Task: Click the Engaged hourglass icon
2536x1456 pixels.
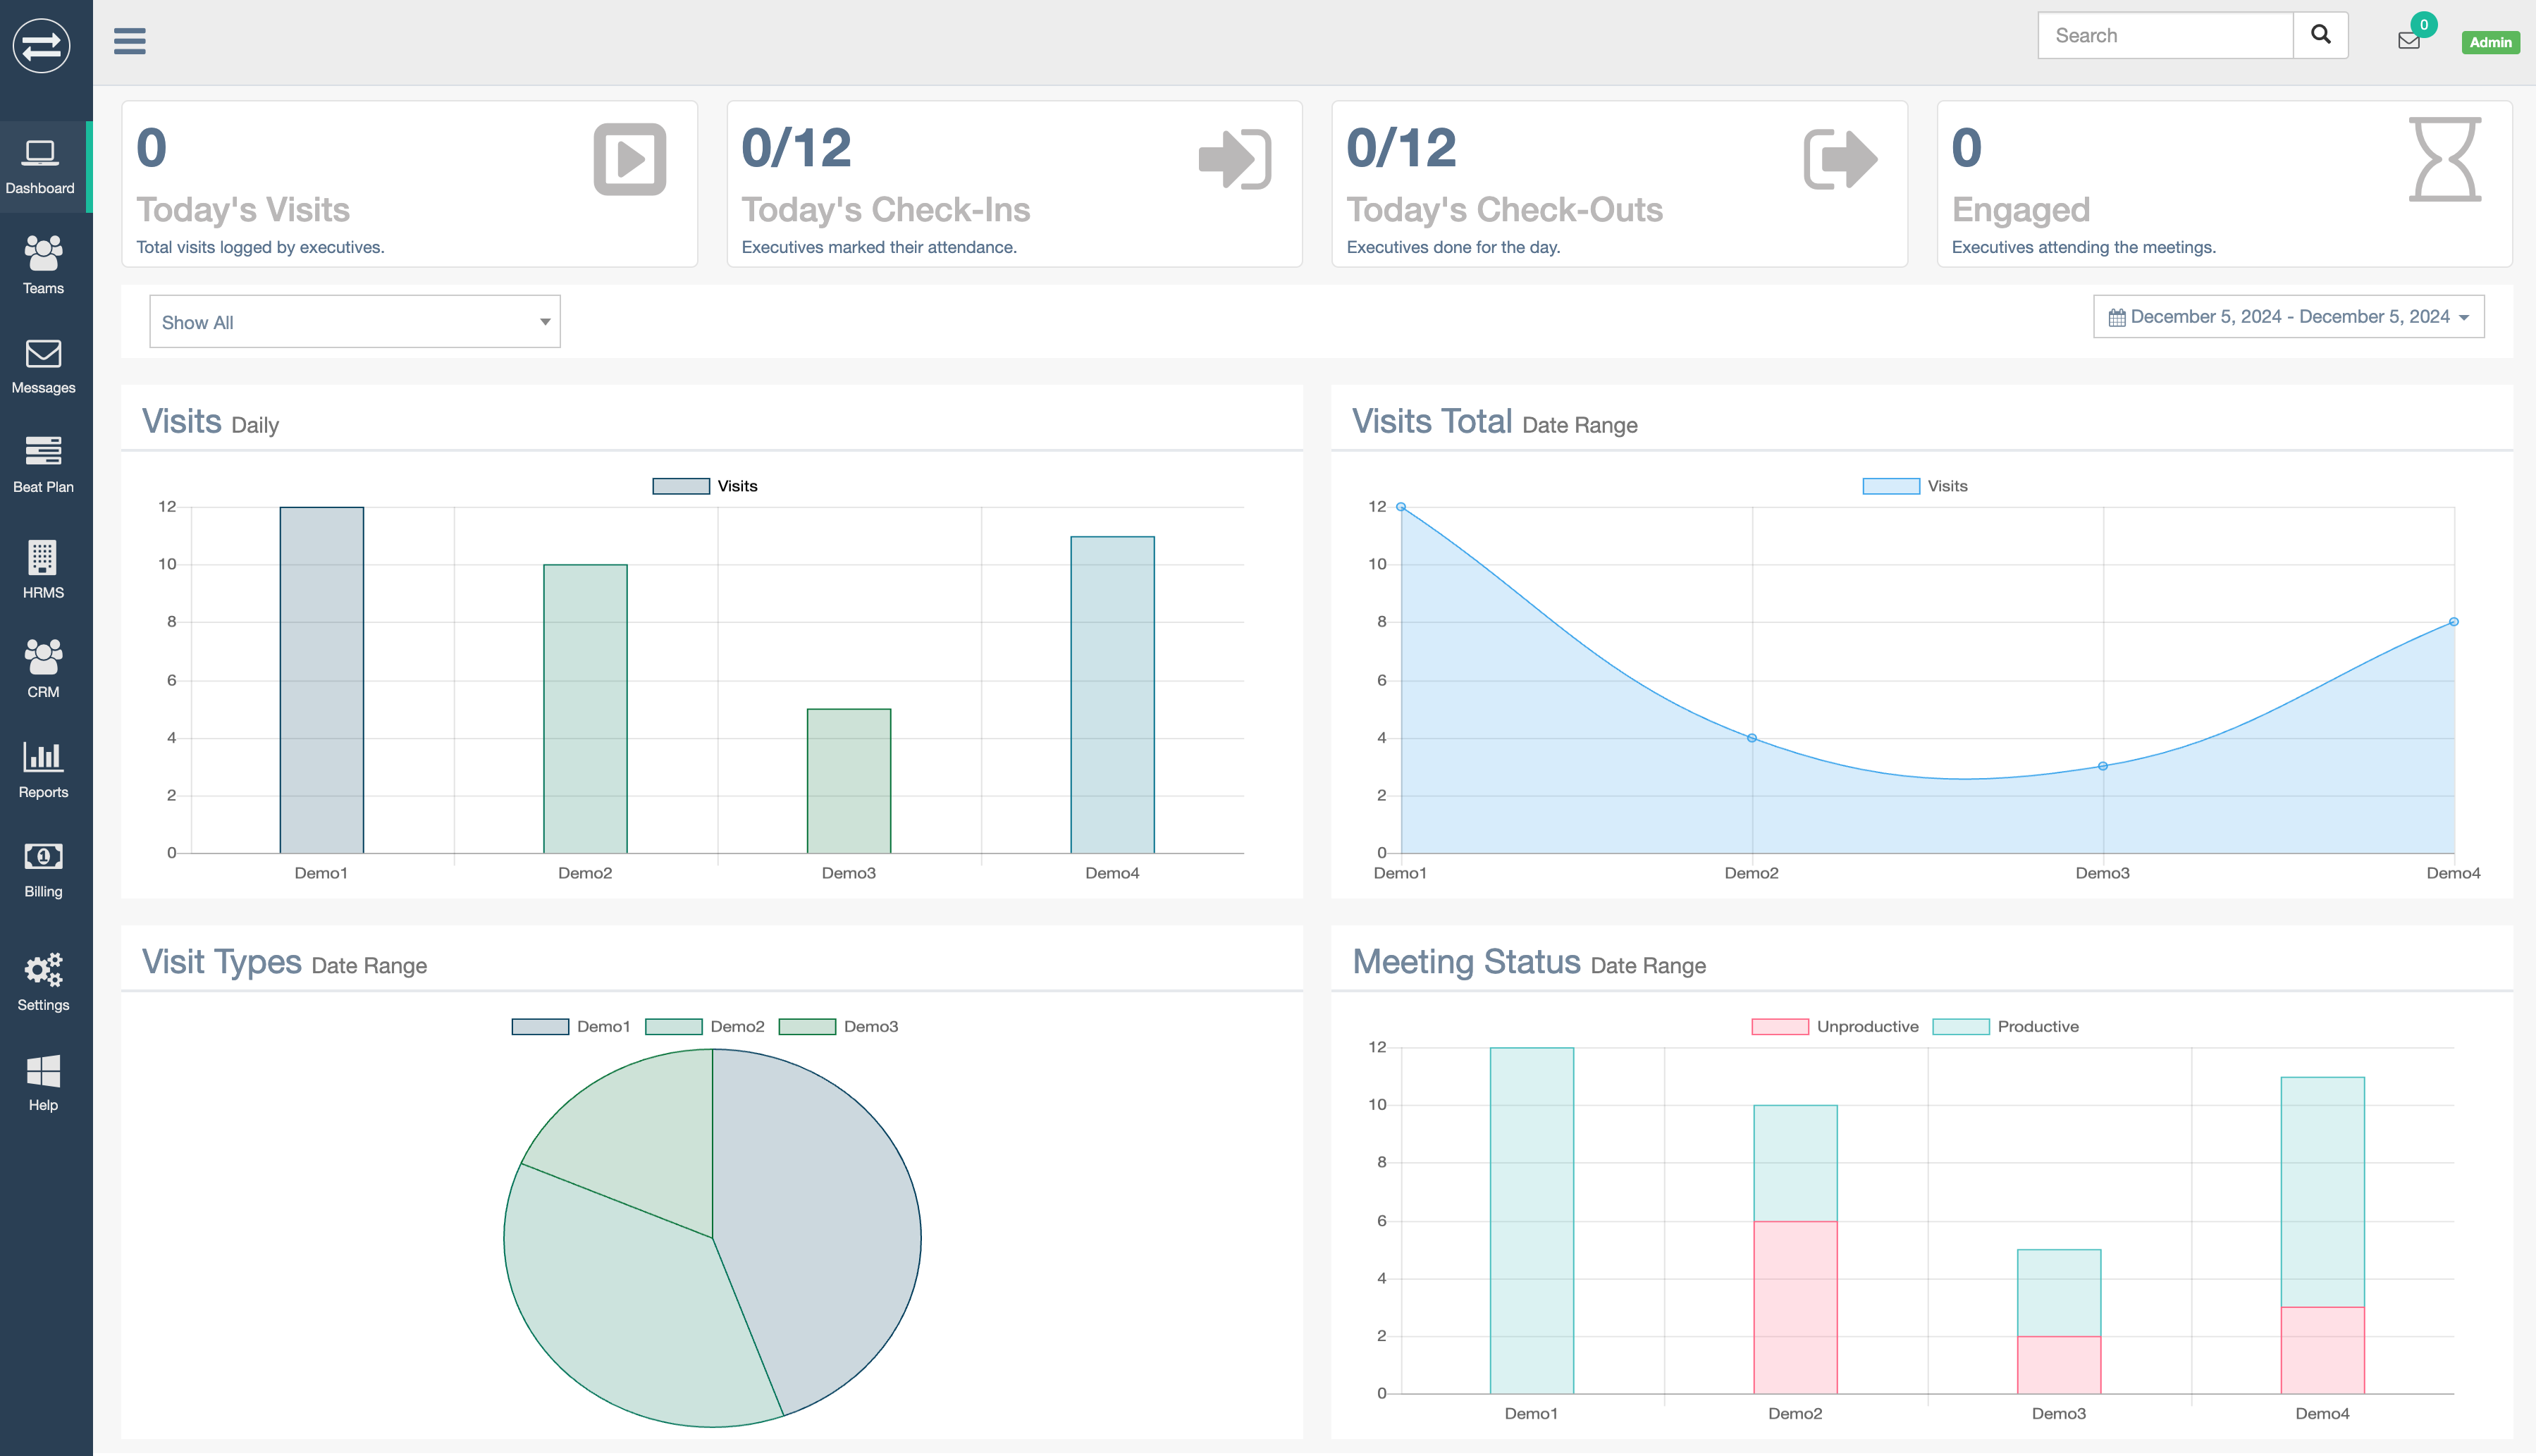Action: tap(2445, 159)
